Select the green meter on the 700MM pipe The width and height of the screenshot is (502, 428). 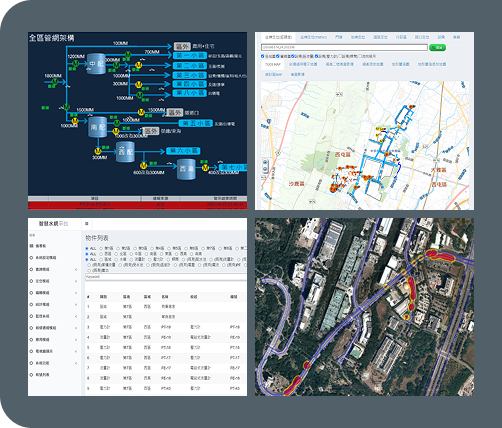tap(128, 54)
